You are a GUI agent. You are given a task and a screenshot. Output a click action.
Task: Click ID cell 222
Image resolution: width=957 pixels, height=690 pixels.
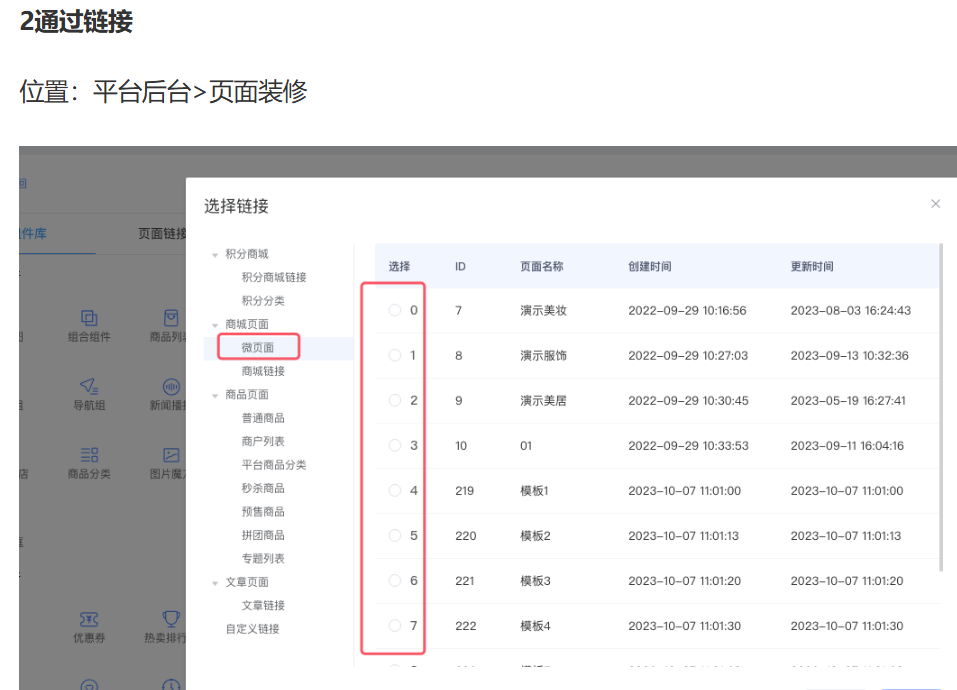click(466, 626)
